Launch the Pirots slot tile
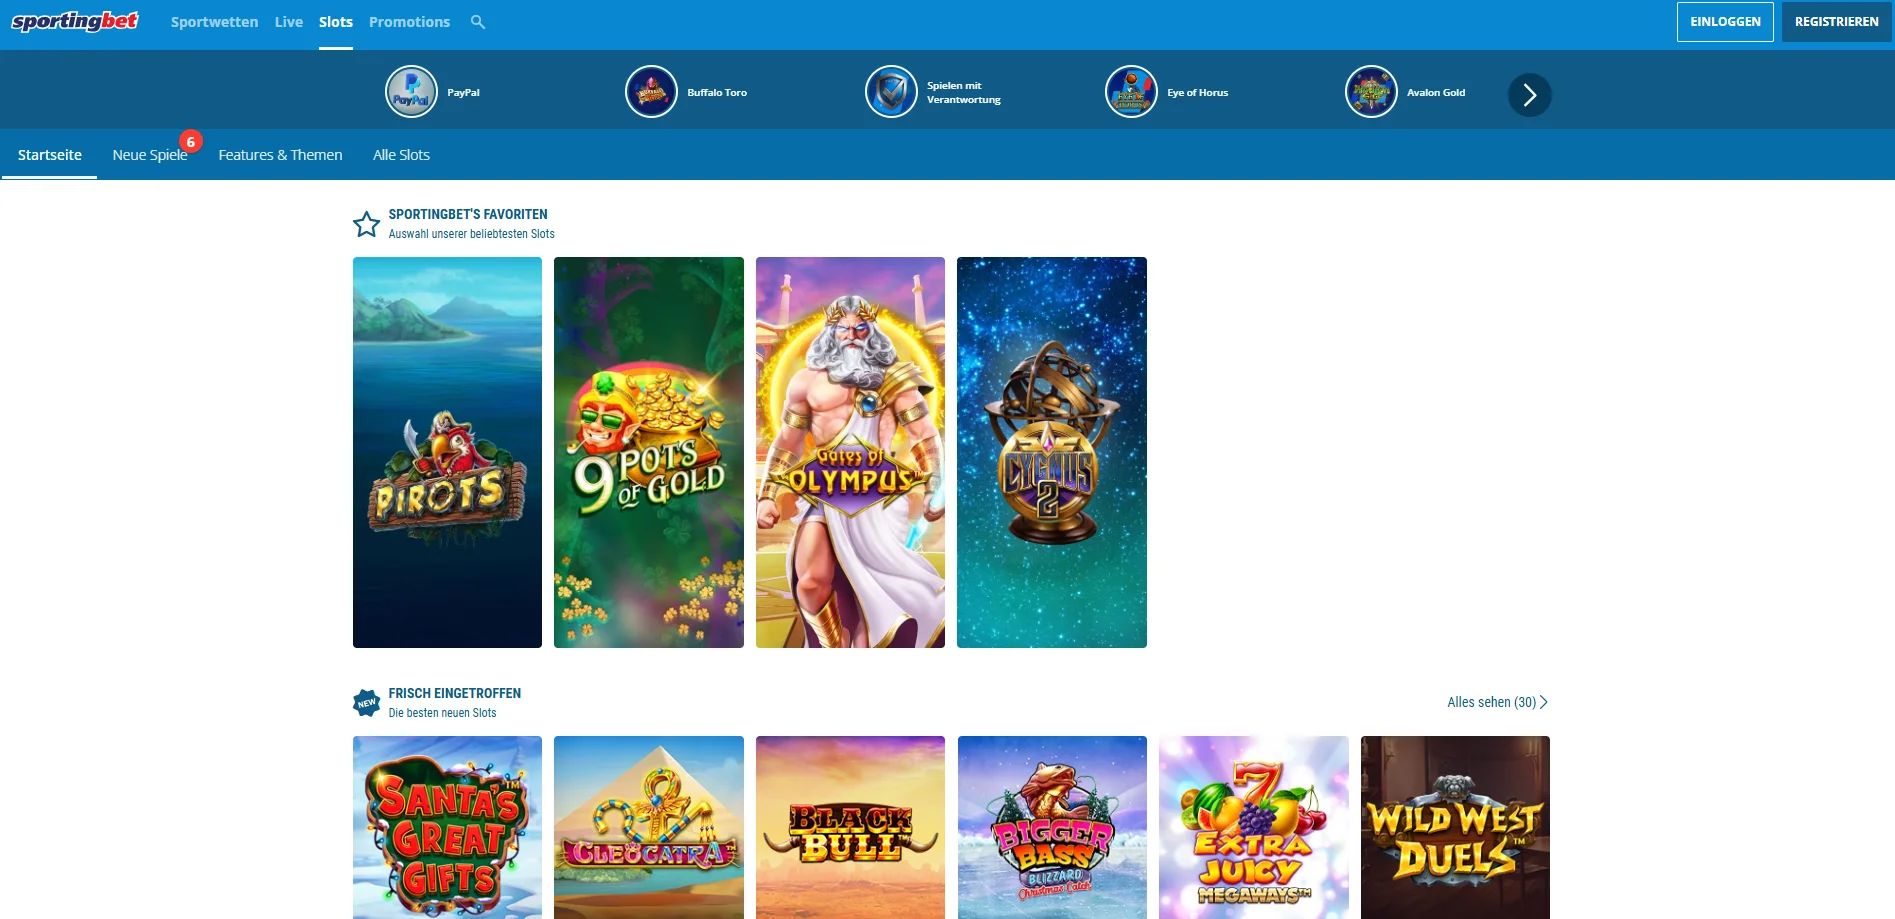The height and width of the screenshot is (919, 1895). [447, 452]
